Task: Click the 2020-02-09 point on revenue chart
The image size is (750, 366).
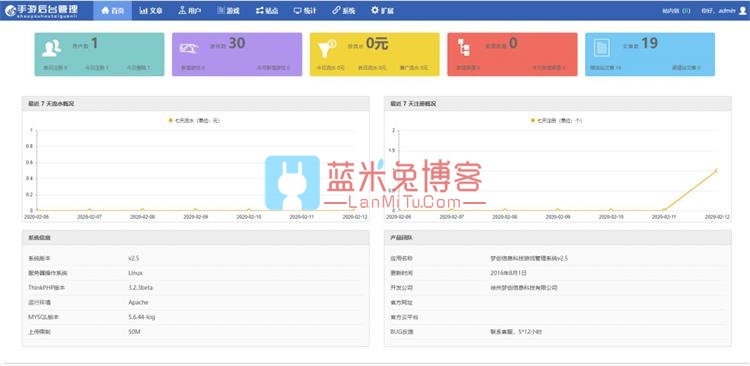Action: (196, 210)
